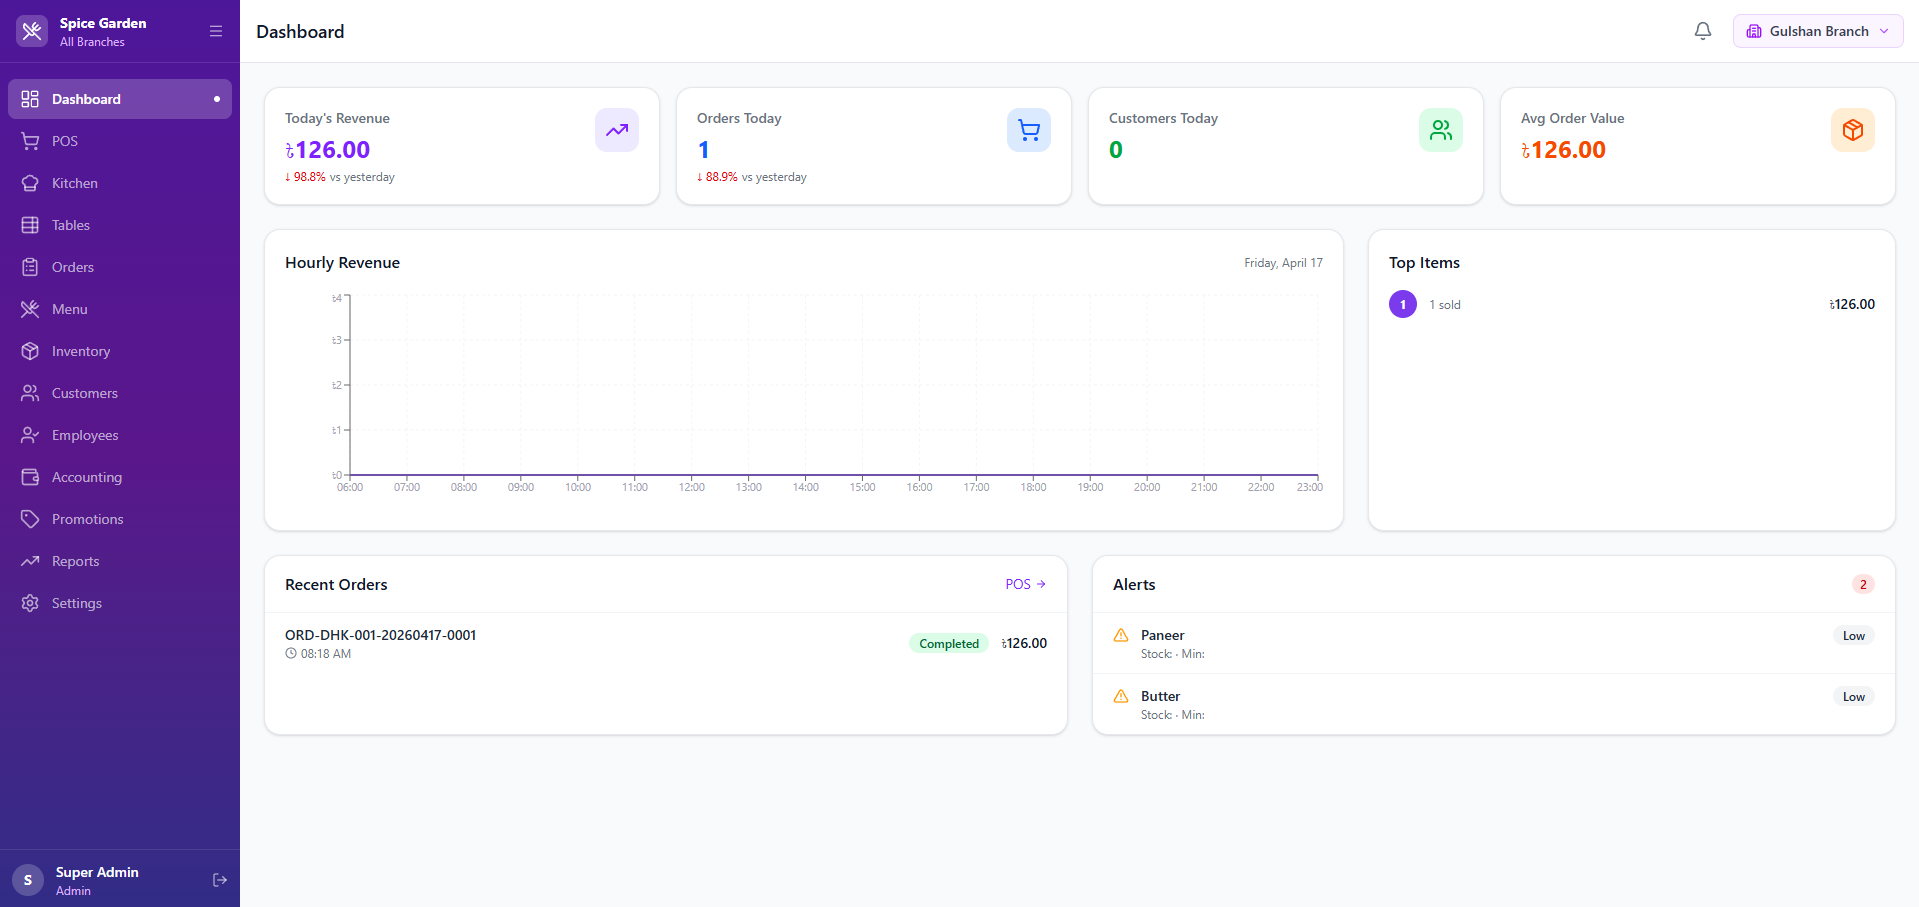1919x907 pixels.
Task: Click the alerts count badge showing 2
Action: 1863,584
